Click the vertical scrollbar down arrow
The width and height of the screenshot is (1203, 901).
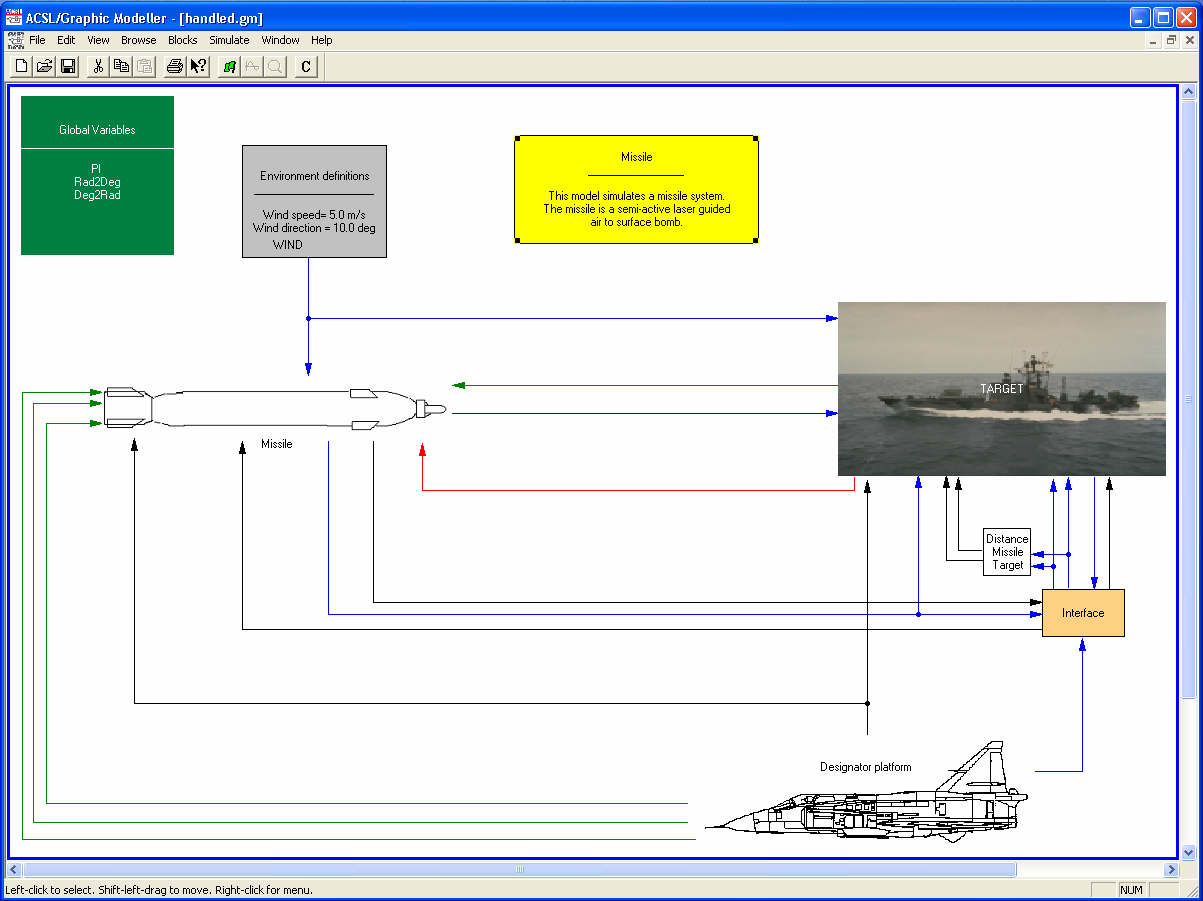coord(1188,853)
